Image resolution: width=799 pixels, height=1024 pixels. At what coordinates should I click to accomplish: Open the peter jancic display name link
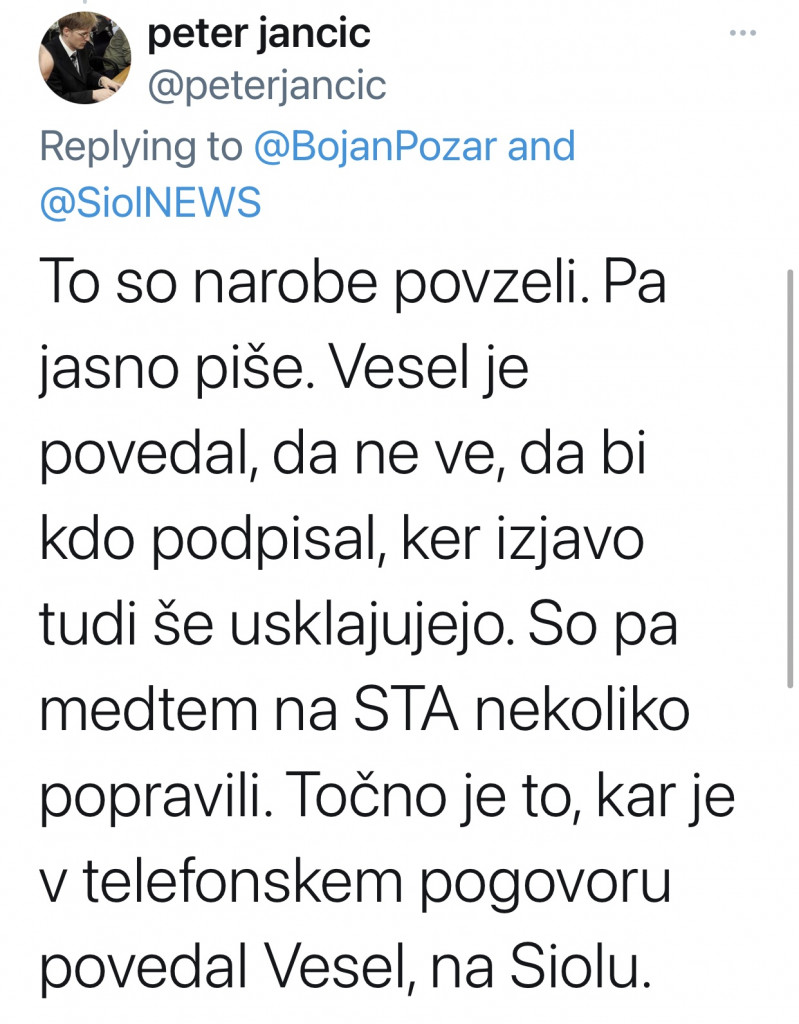259,34
